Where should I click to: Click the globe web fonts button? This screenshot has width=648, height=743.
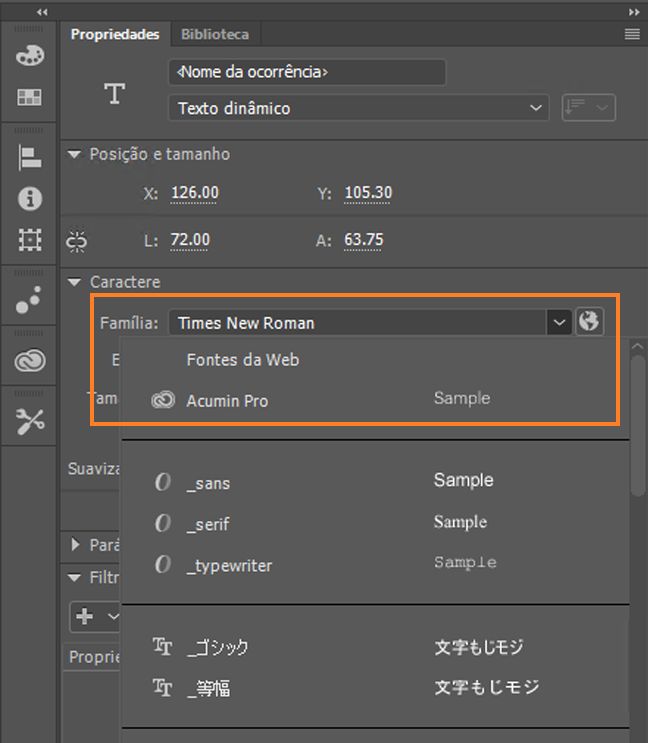(x=589, y=322)
